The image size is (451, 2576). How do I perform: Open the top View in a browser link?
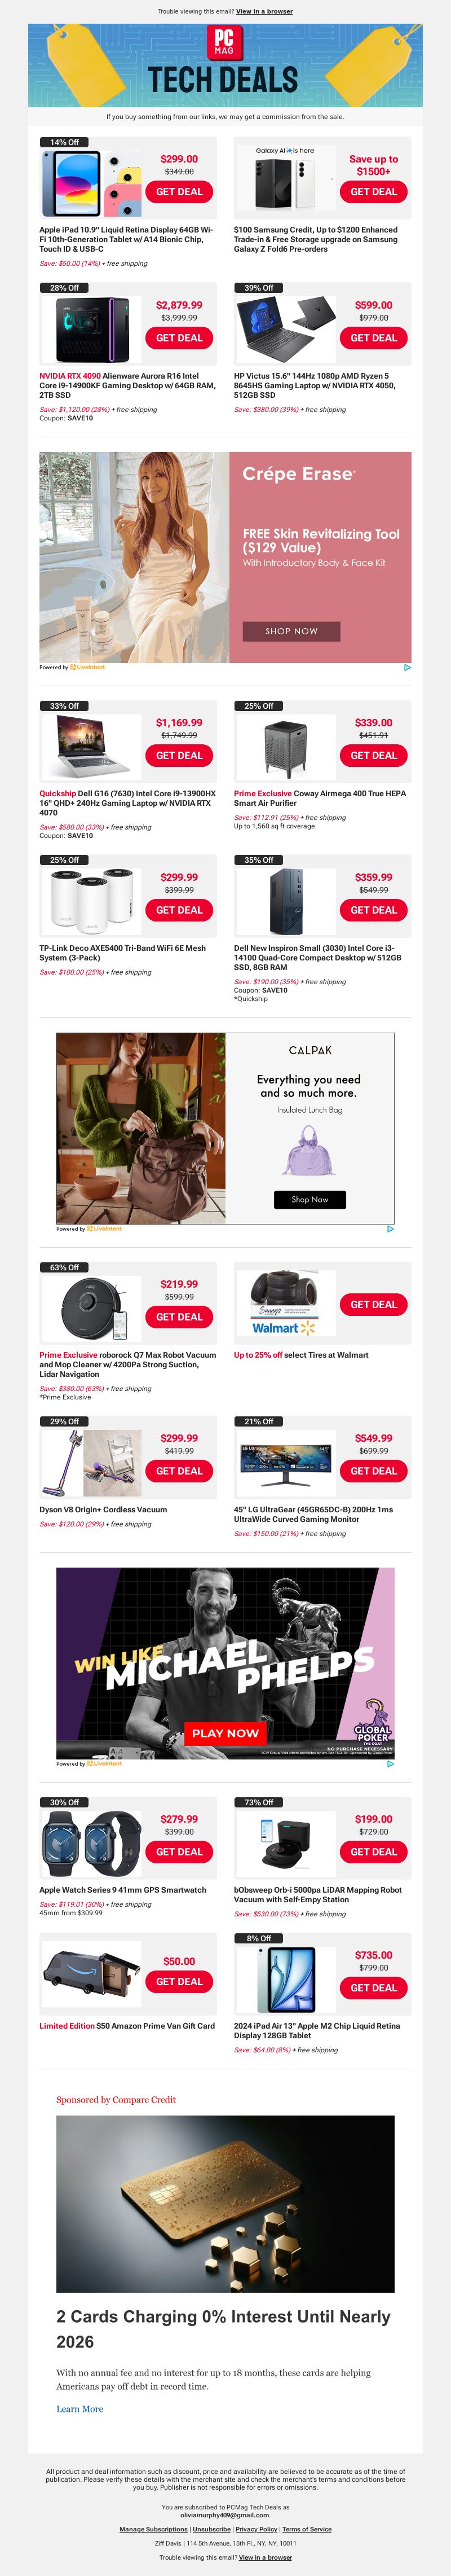click(264, 12)
